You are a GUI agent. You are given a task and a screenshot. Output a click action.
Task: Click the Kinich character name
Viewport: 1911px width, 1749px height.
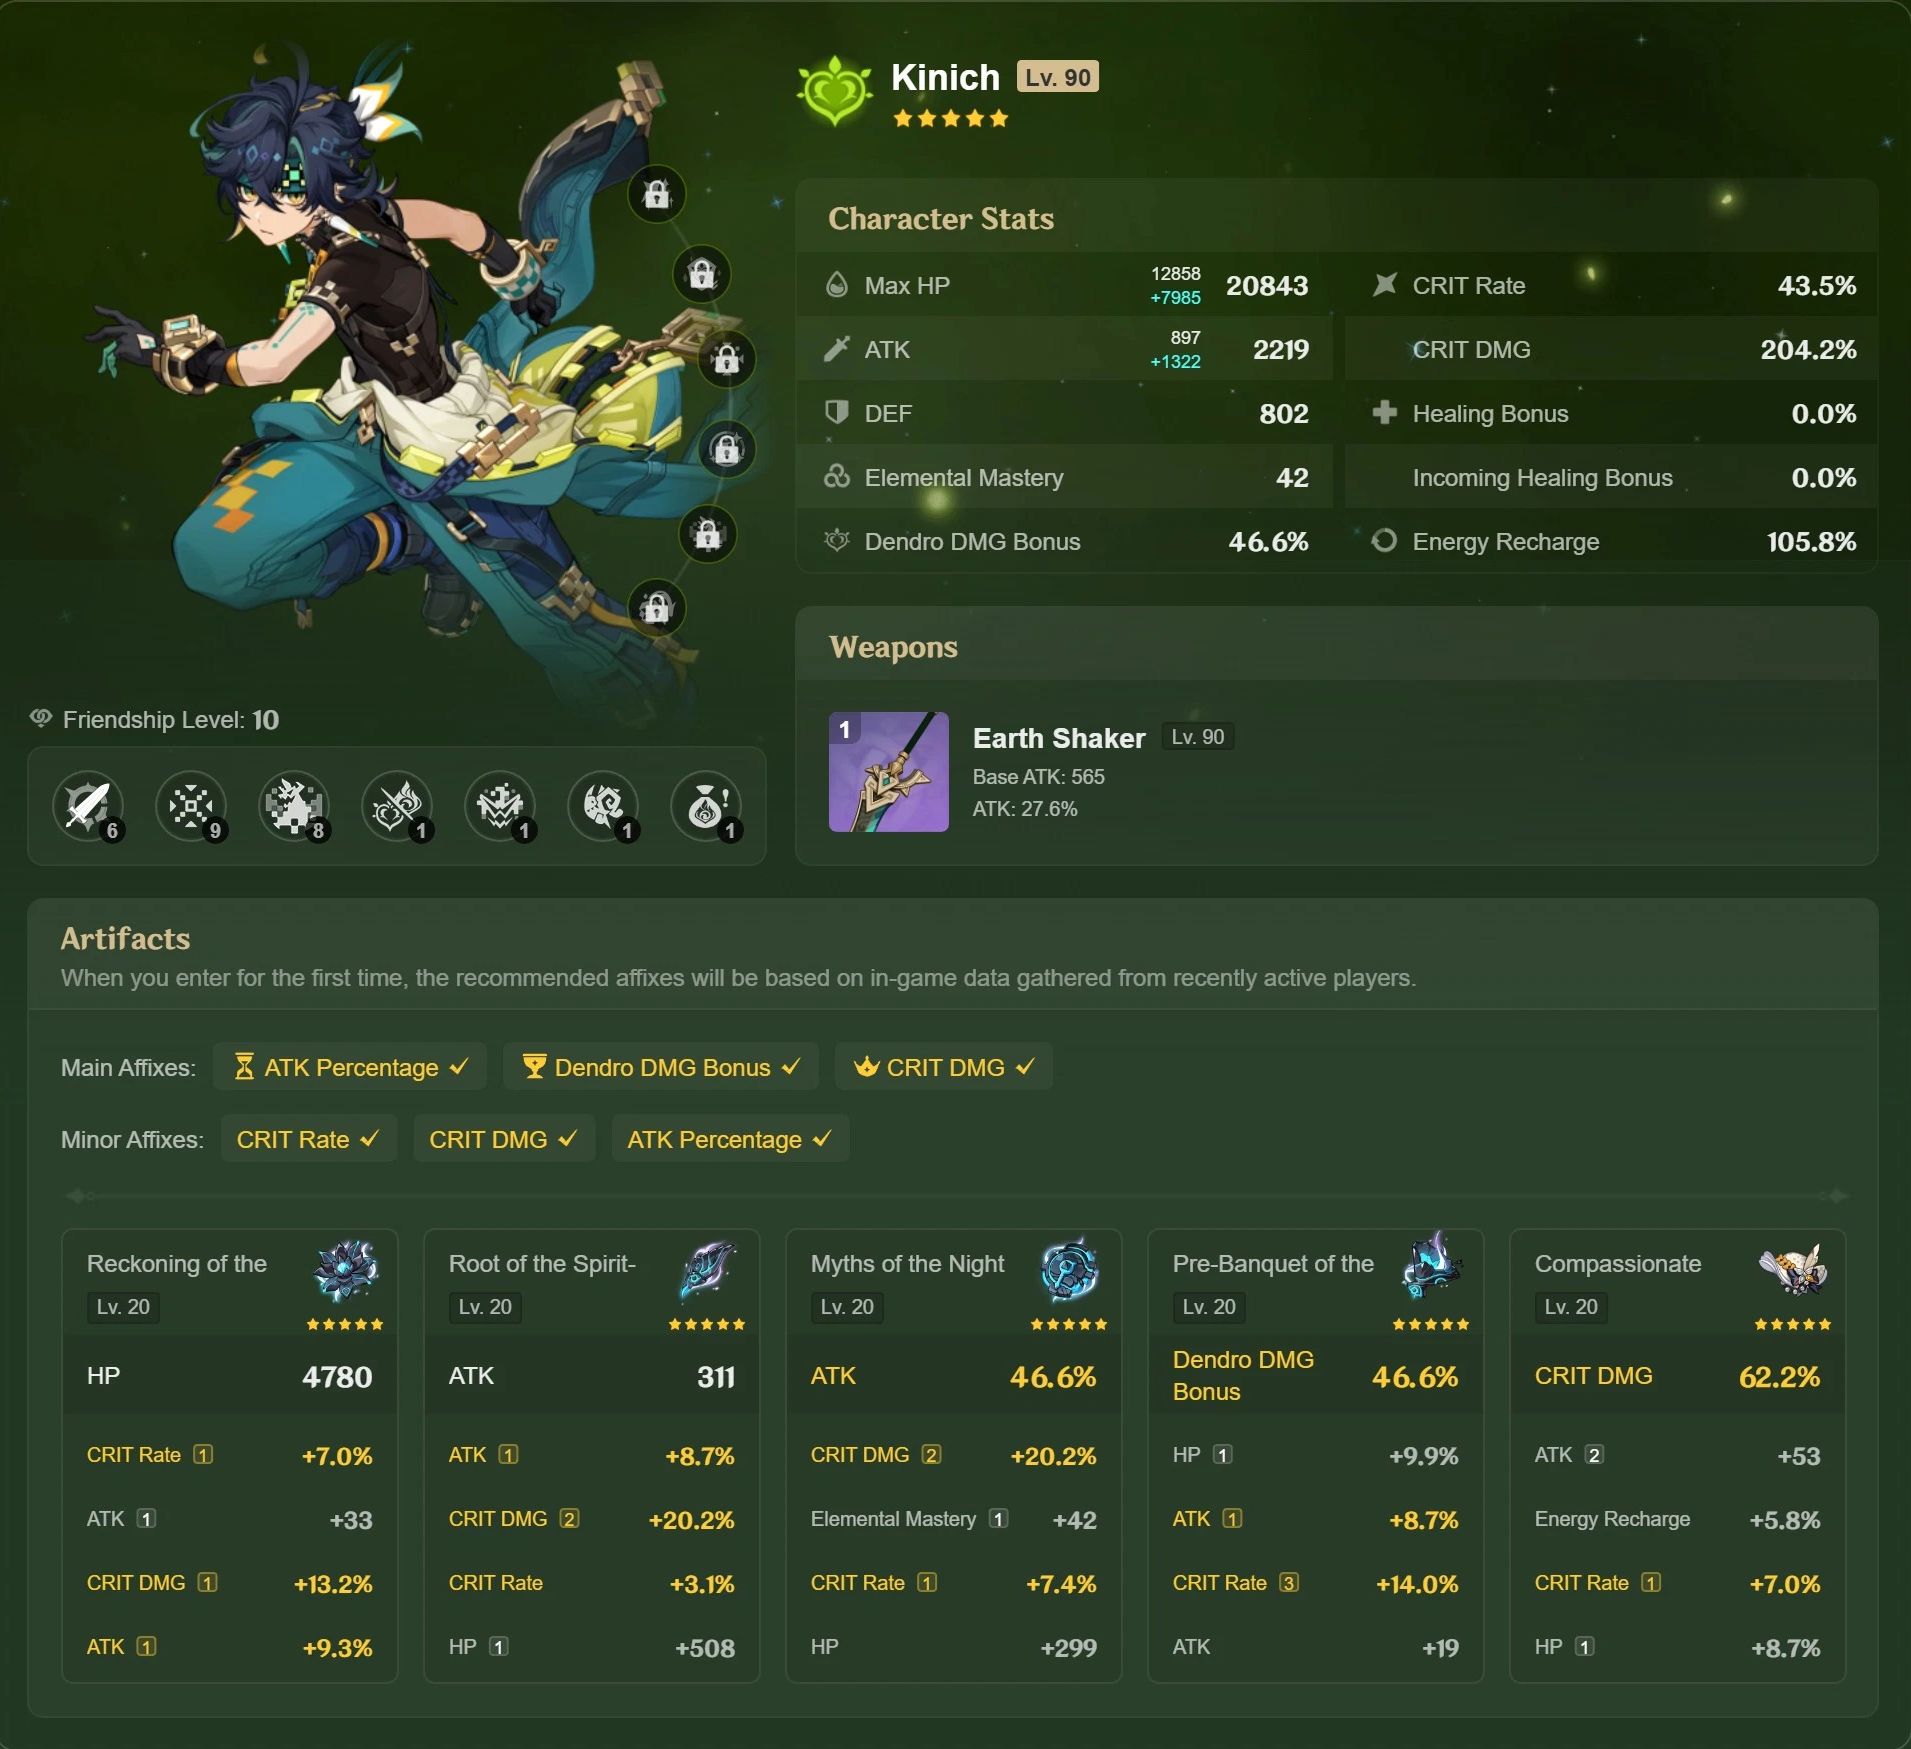945,77
